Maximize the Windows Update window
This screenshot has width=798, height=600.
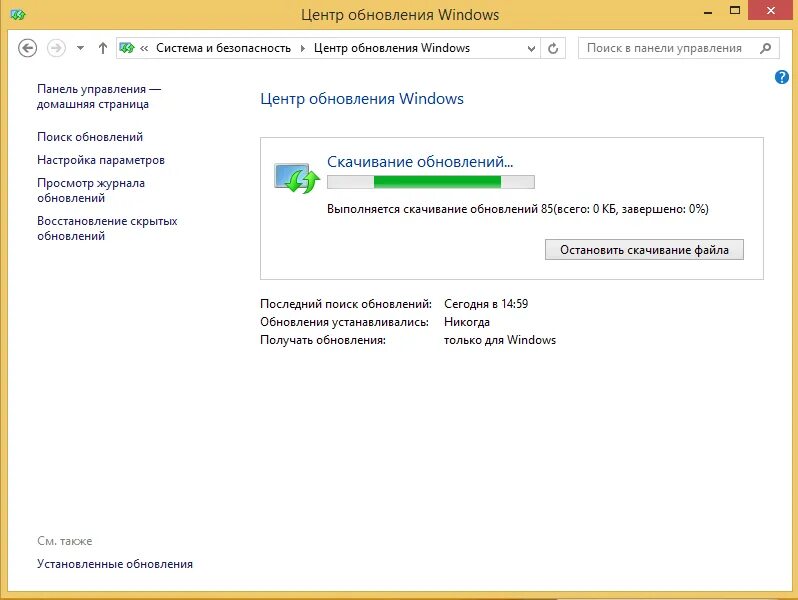pyautogui.click(x=734, y=11)
